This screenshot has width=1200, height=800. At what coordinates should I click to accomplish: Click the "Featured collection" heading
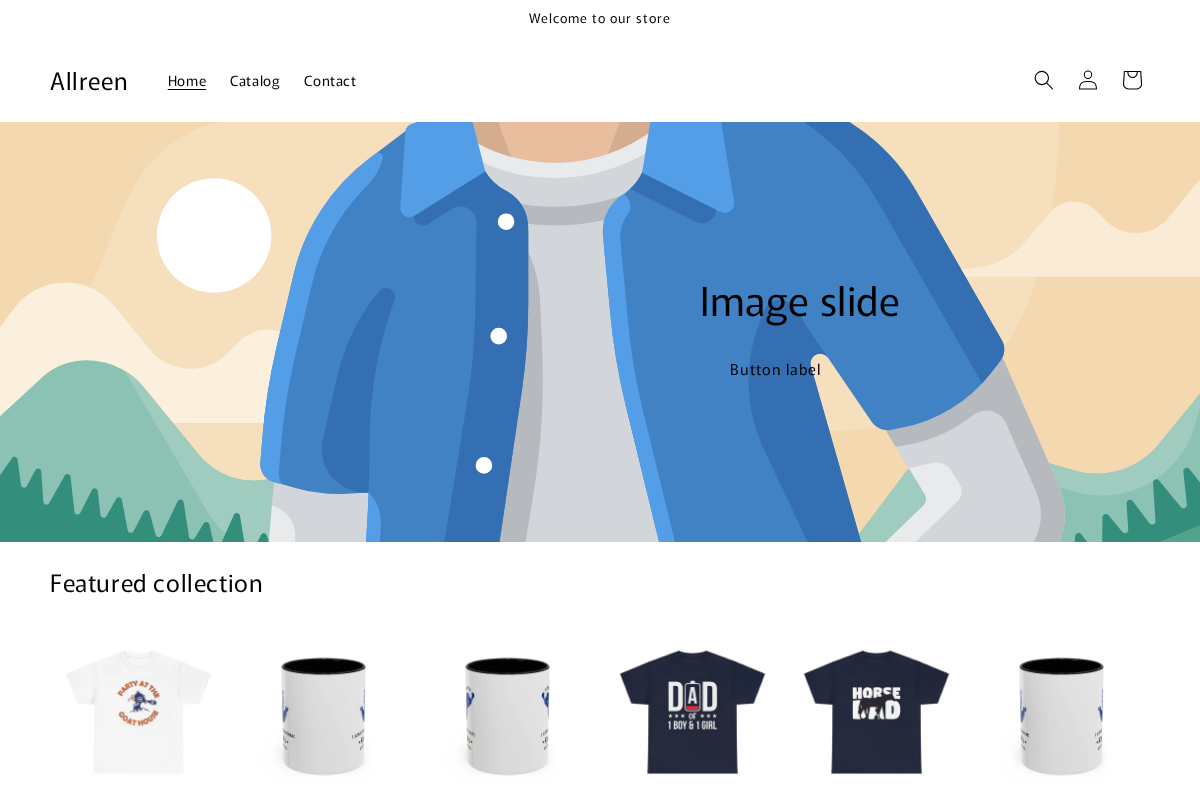click(x=156, y=583)
